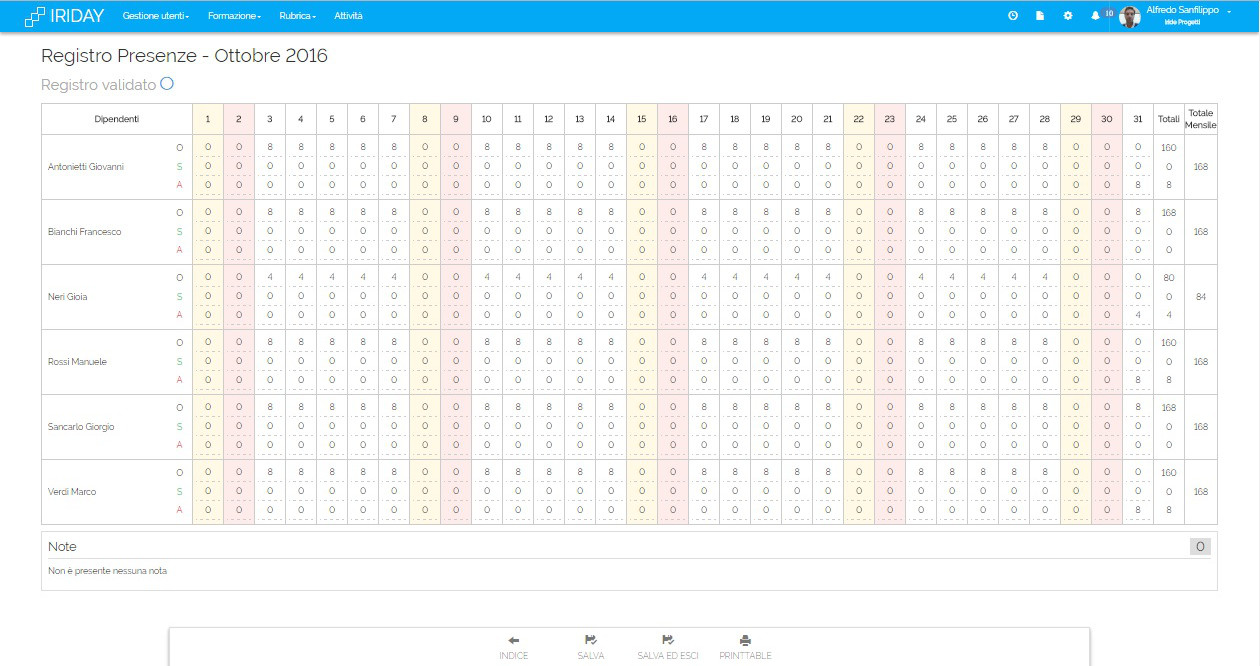1260x666 pixels.
Task: Select the day 15 column header
Action: 642,119
